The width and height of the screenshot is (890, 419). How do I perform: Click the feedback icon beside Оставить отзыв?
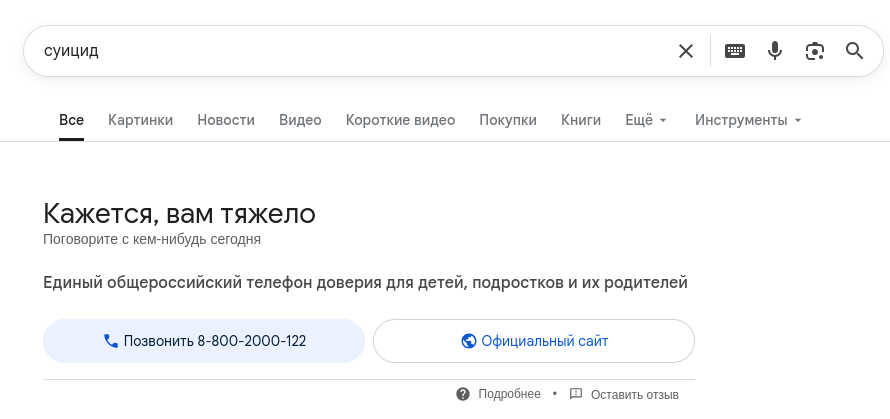(x=575, y=394)
